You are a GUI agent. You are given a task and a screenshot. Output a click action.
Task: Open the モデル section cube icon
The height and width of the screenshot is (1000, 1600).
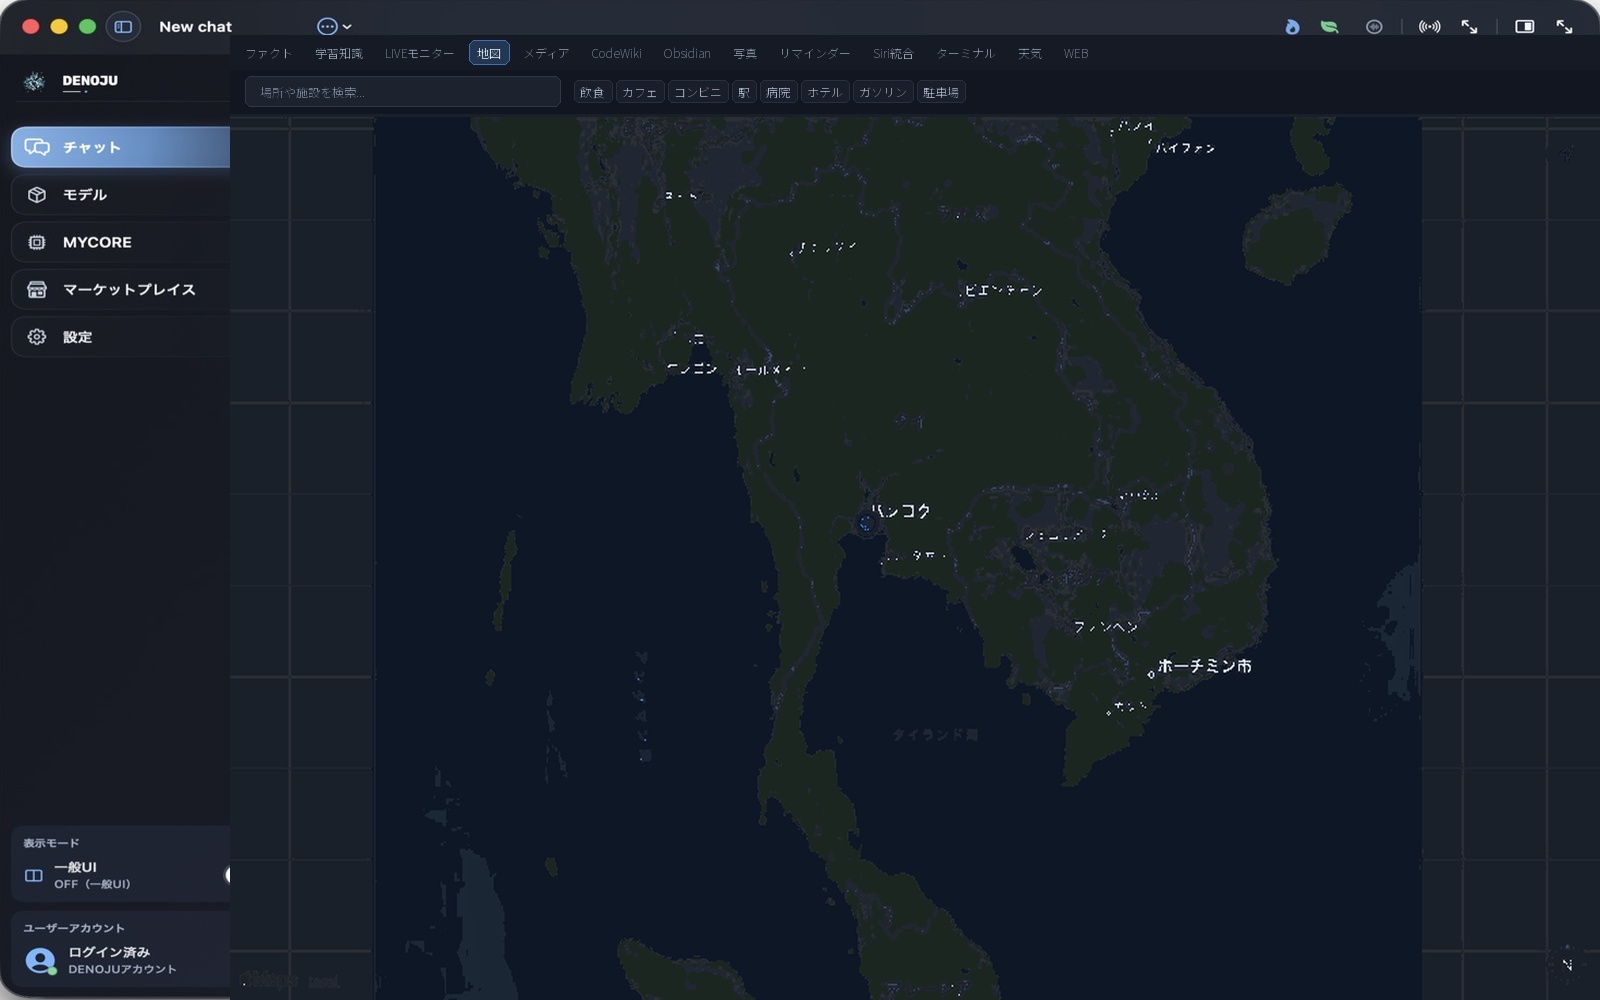(37, 195)
